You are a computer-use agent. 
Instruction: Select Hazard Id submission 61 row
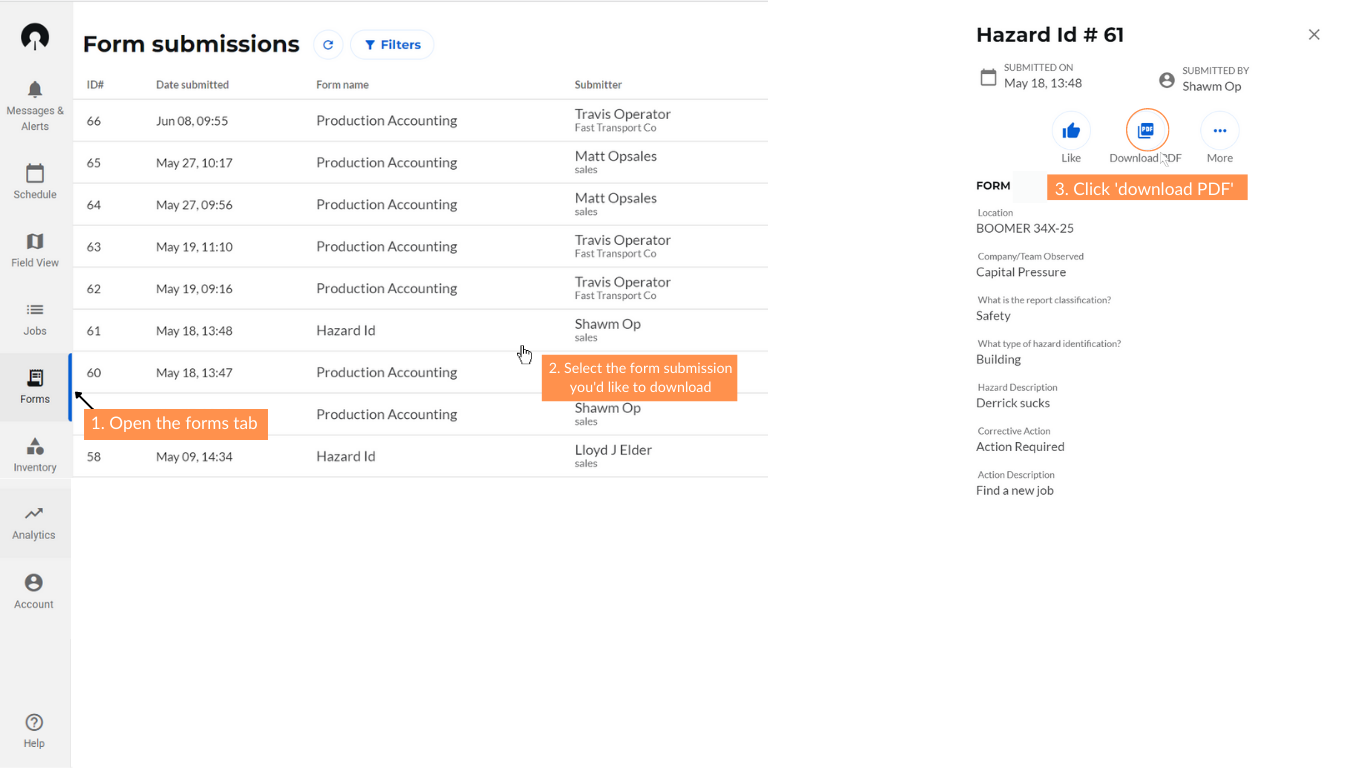click(420, 330)
